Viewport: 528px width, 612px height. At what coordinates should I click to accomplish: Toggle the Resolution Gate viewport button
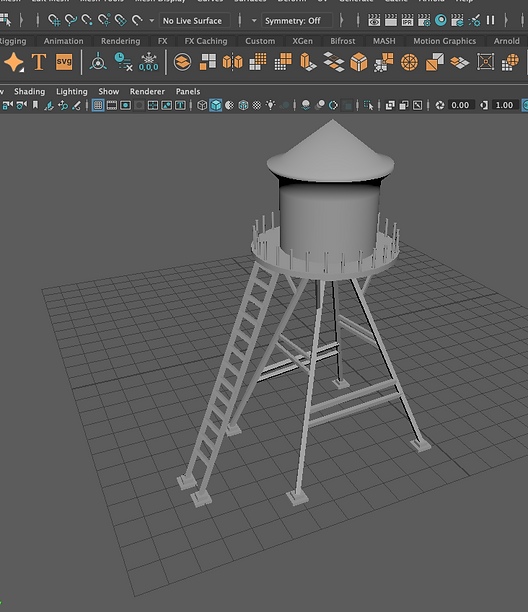point(125,105)
